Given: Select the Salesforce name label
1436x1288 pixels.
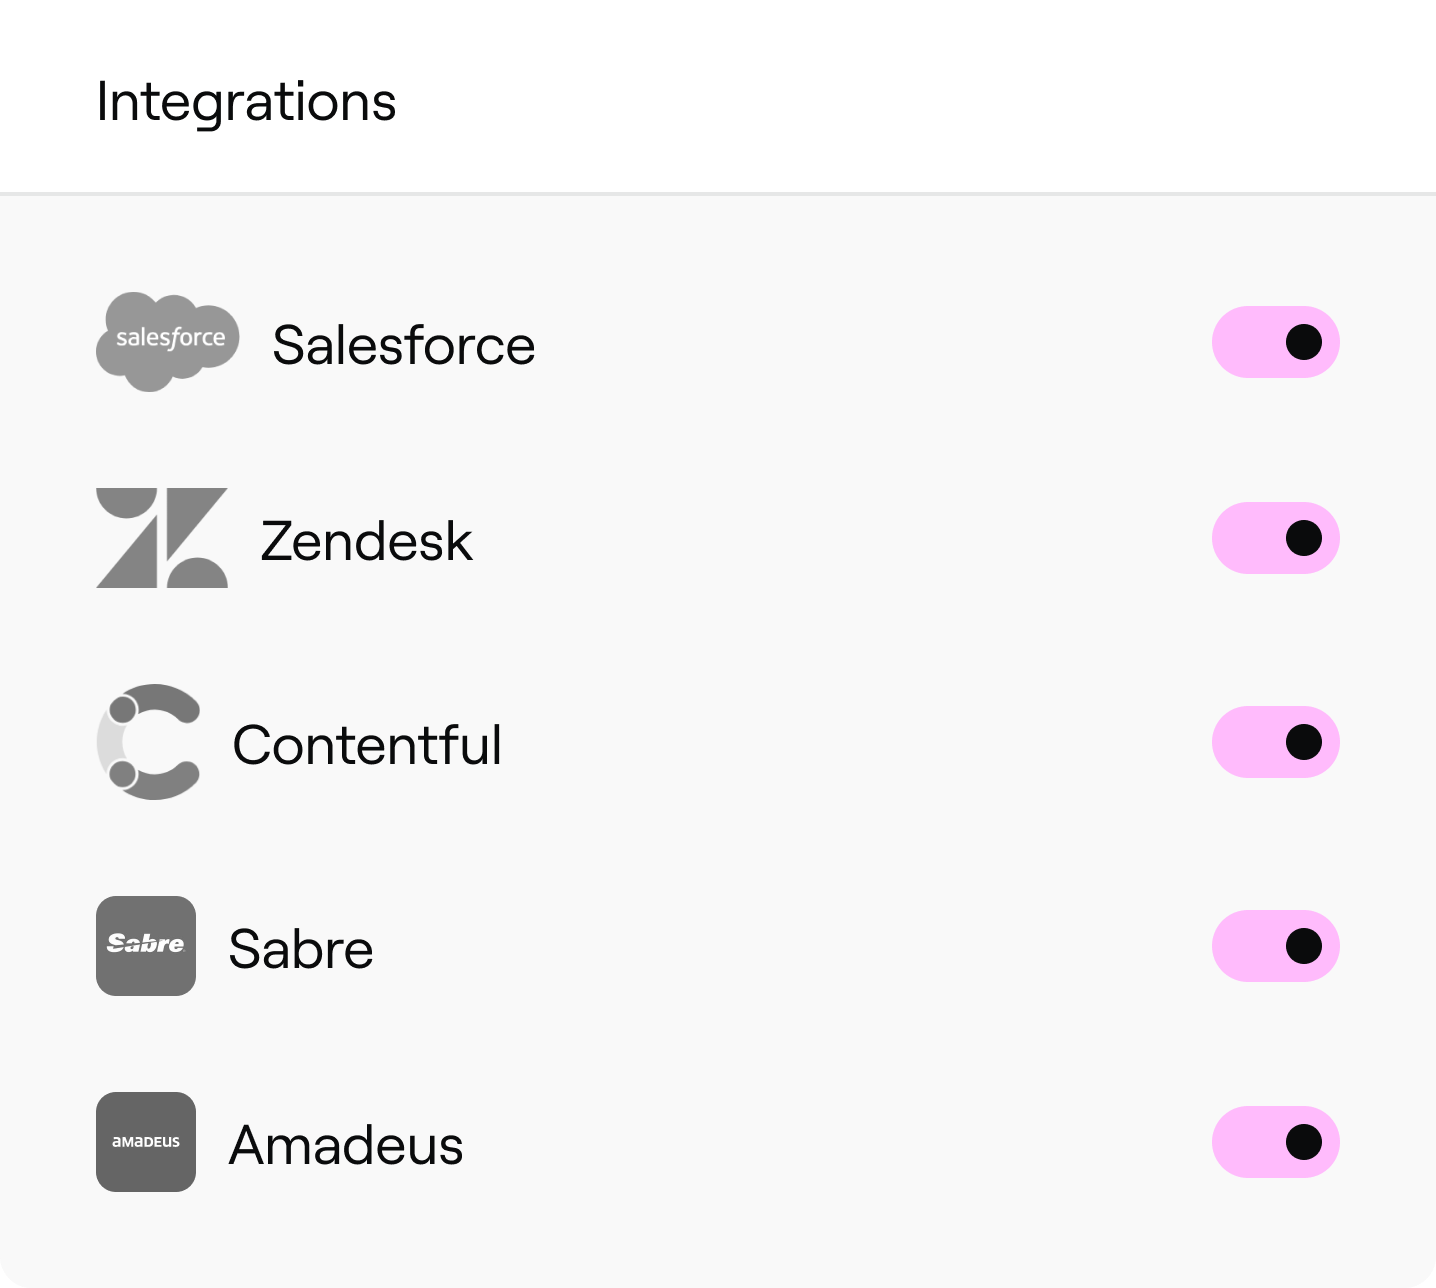Looking at the screenshot, I should coord(403,345).
